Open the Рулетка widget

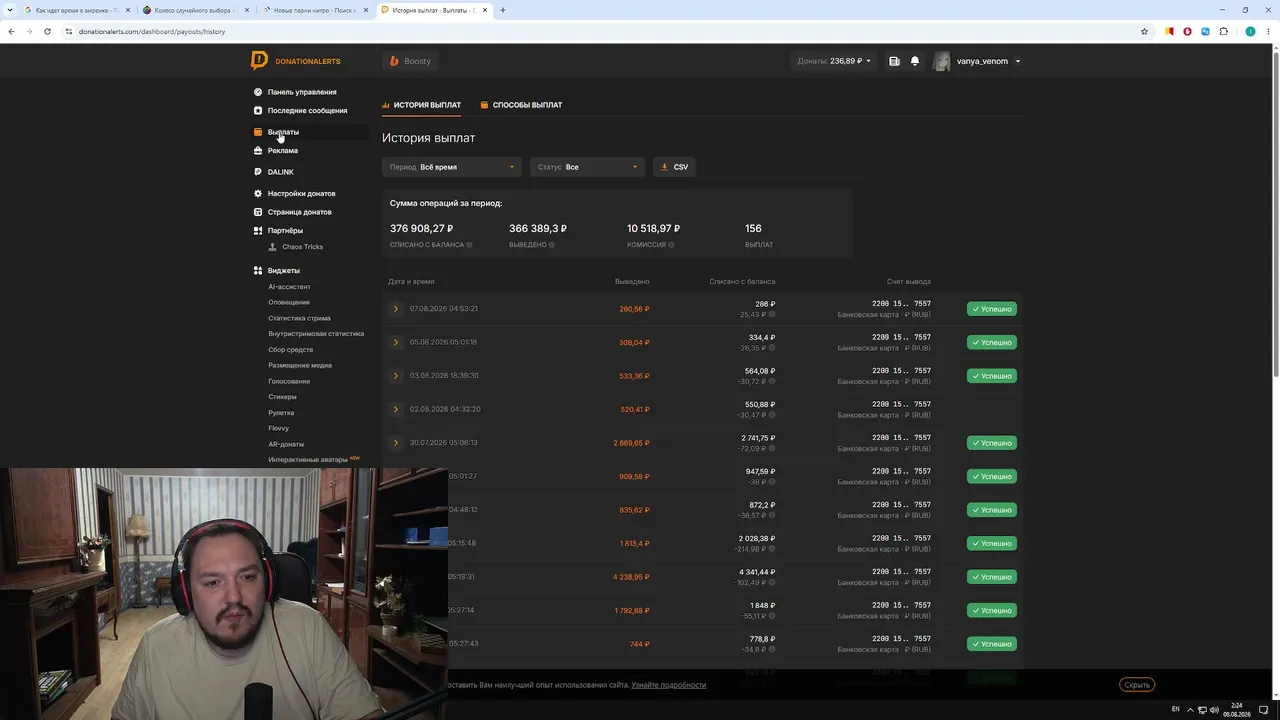pyautogui.click(x=281, y=413)
